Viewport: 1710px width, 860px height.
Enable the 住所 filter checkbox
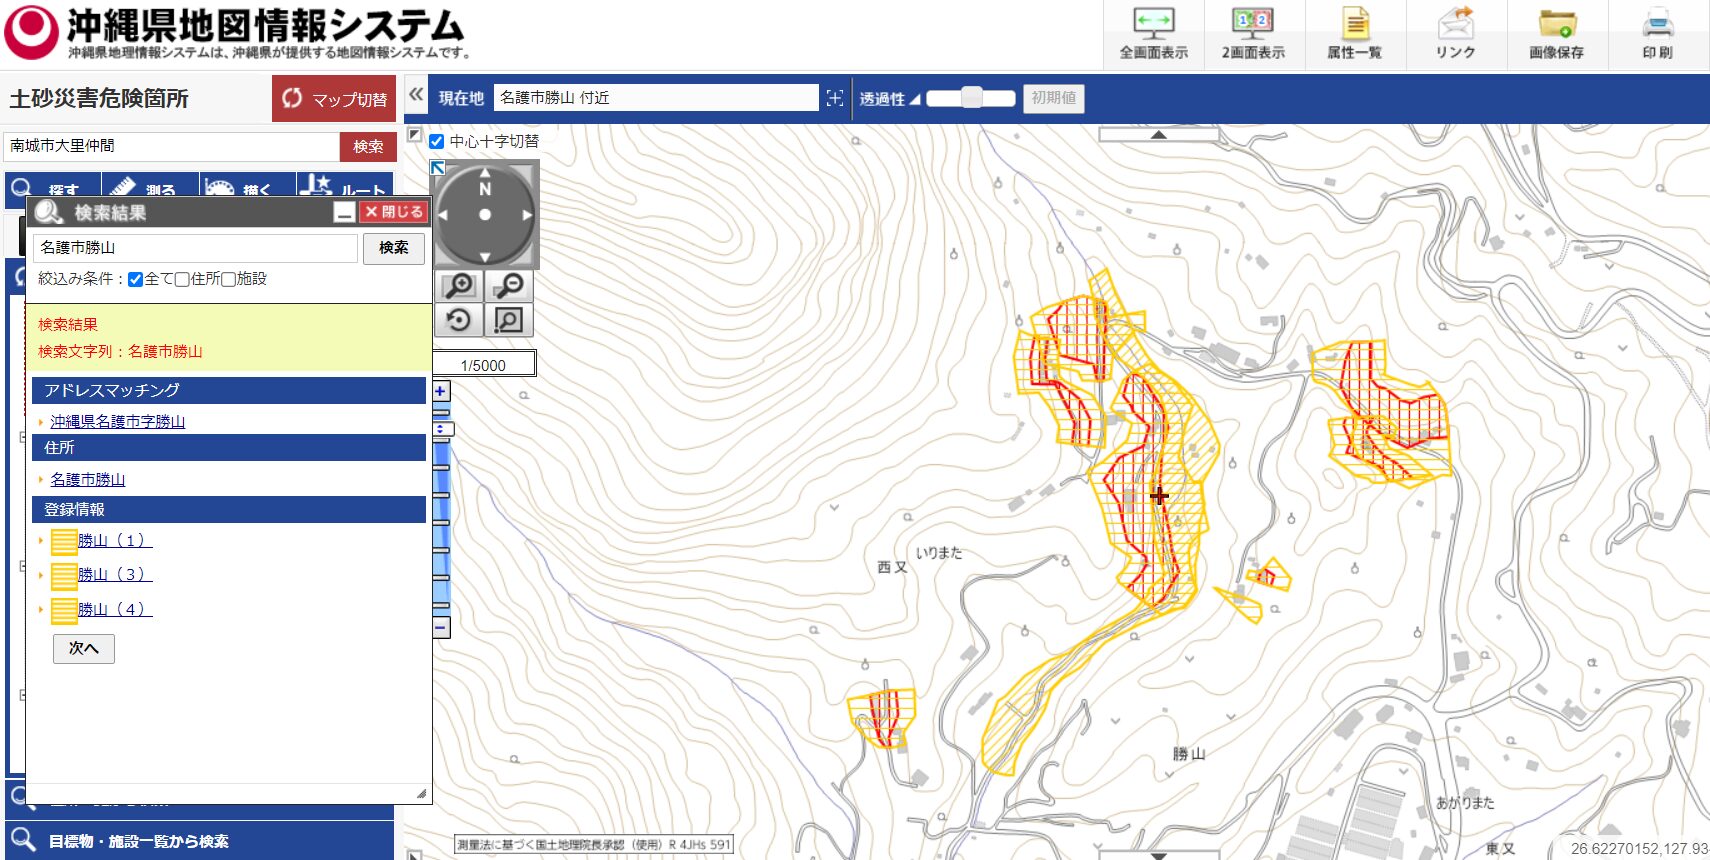tap(182, 280)
